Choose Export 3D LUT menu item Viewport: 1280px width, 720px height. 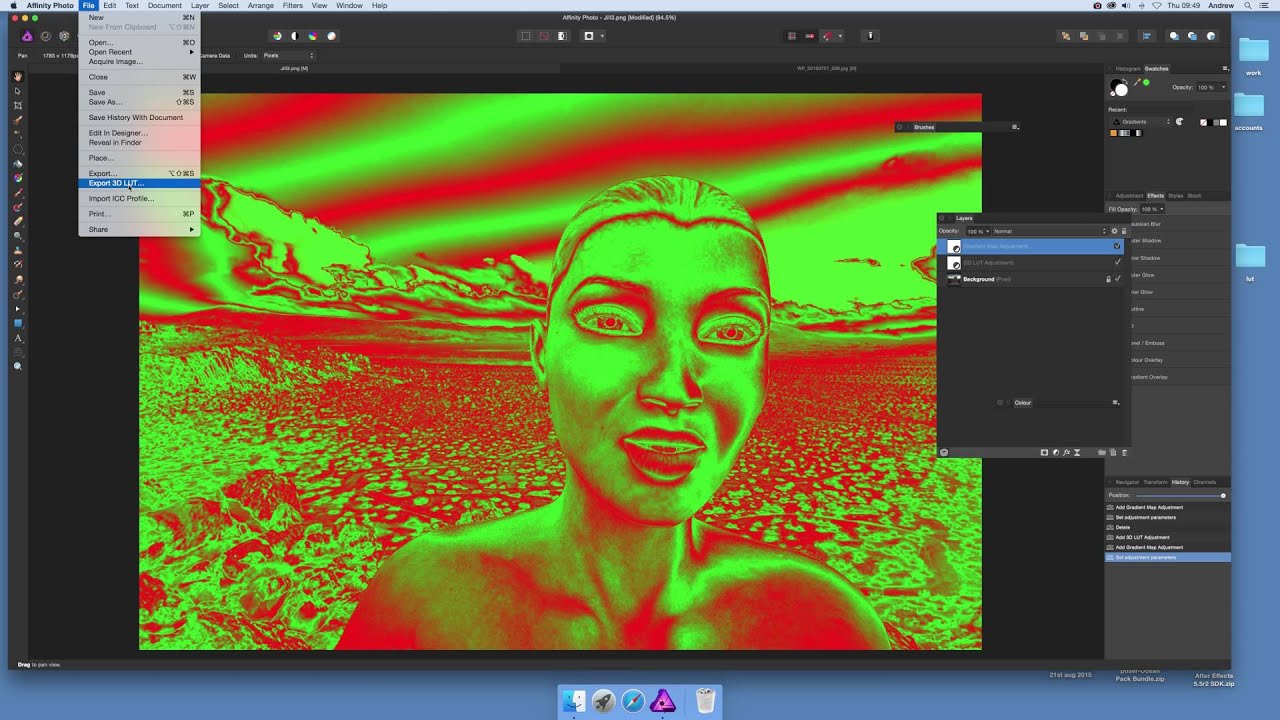click(x=139, y=183)
